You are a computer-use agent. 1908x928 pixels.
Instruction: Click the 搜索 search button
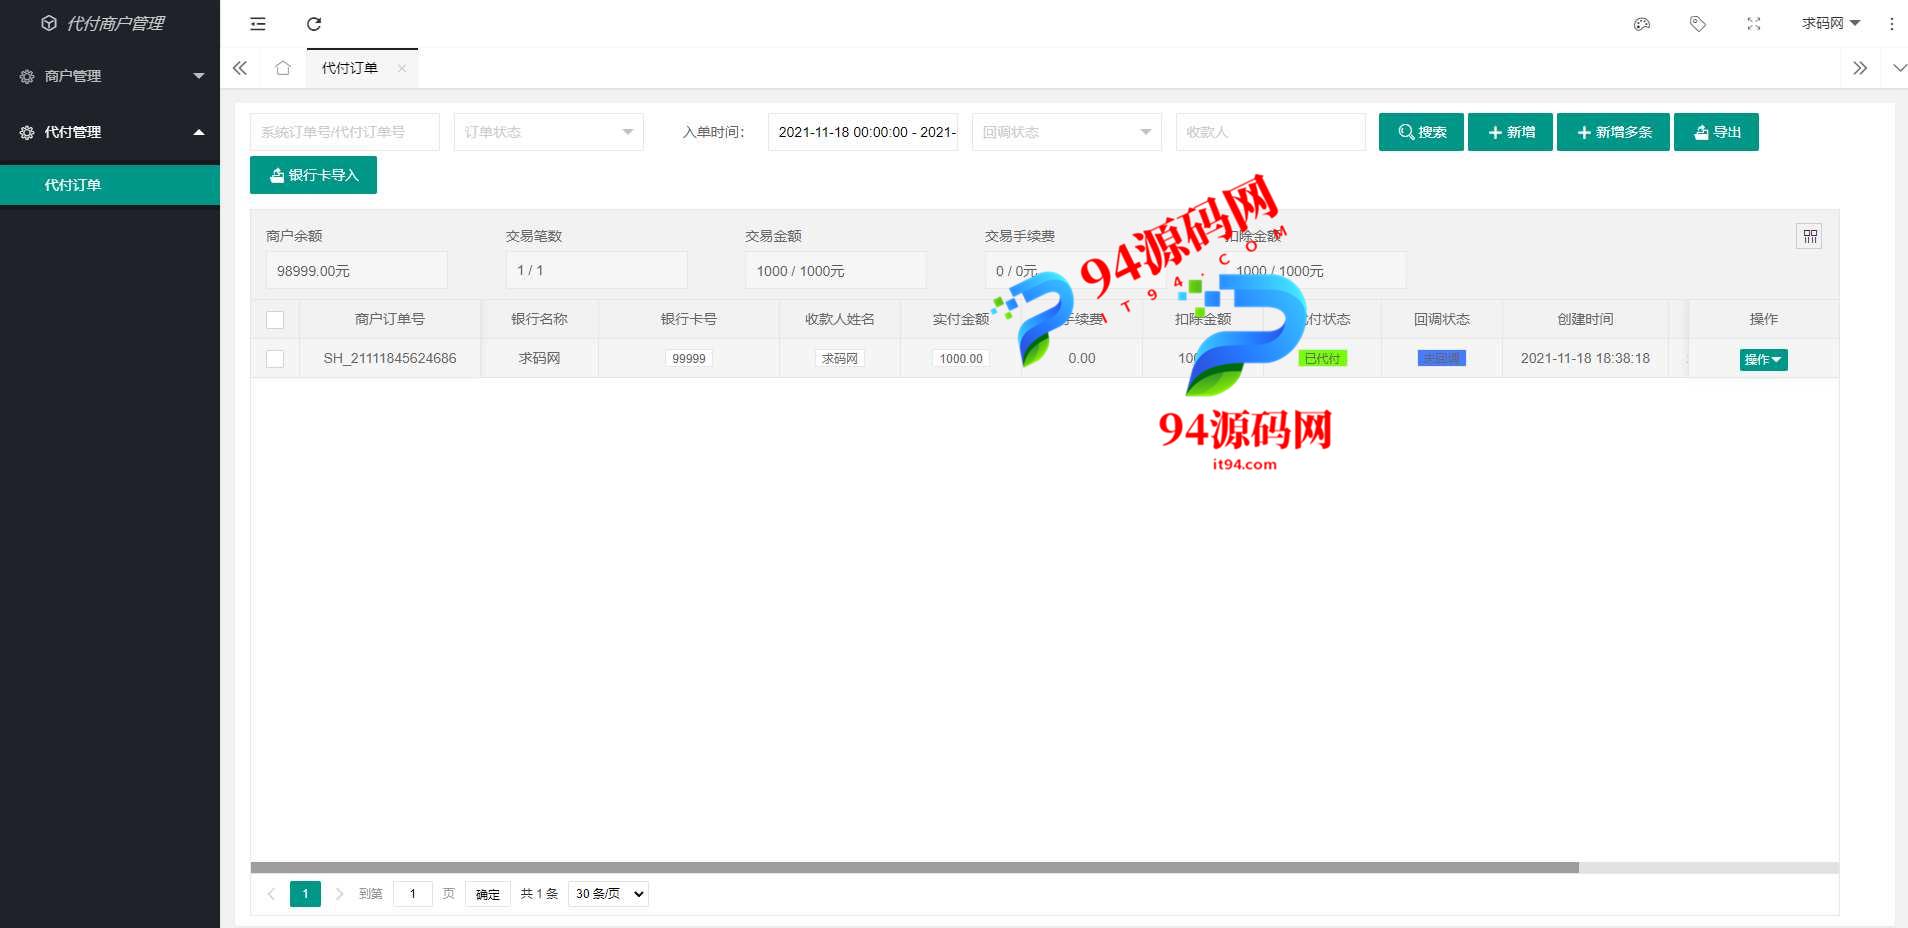[1421, 132]
